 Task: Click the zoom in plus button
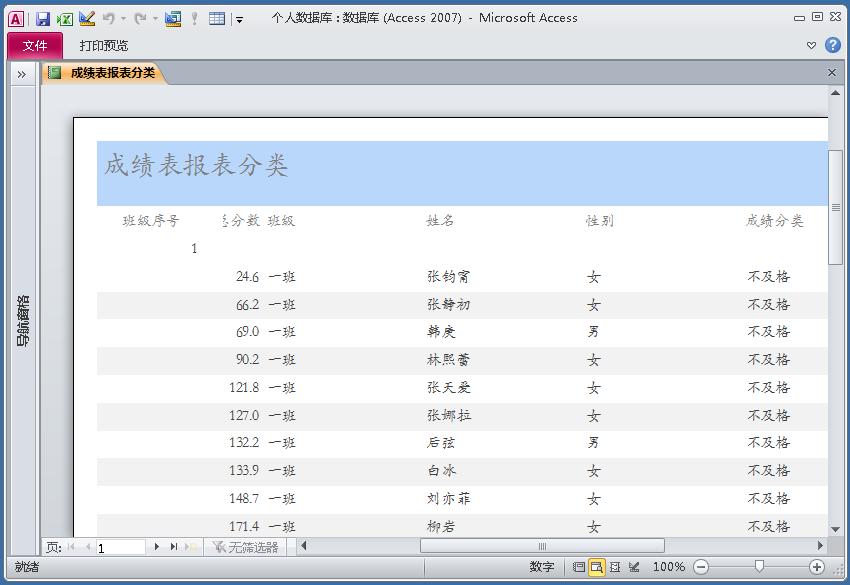click(817, 567)
